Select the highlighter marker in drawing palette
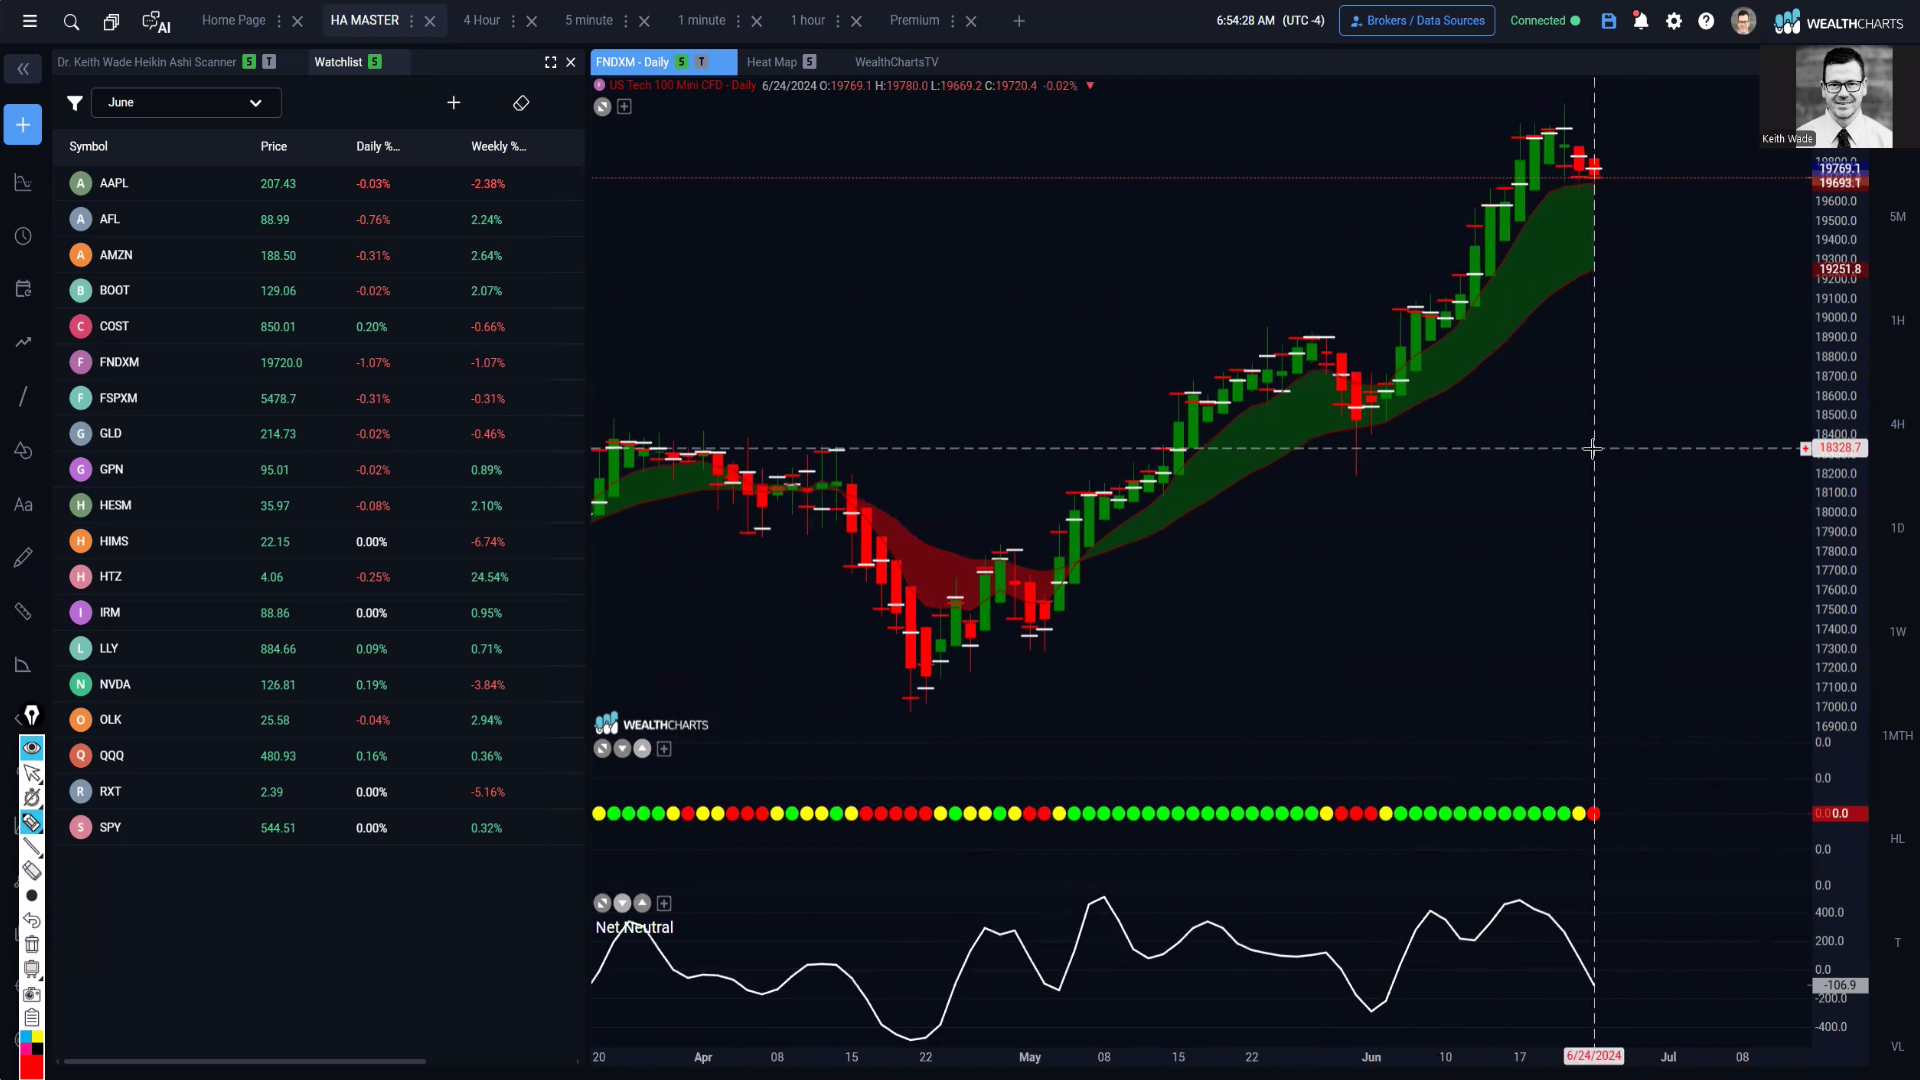 [32, 822]
